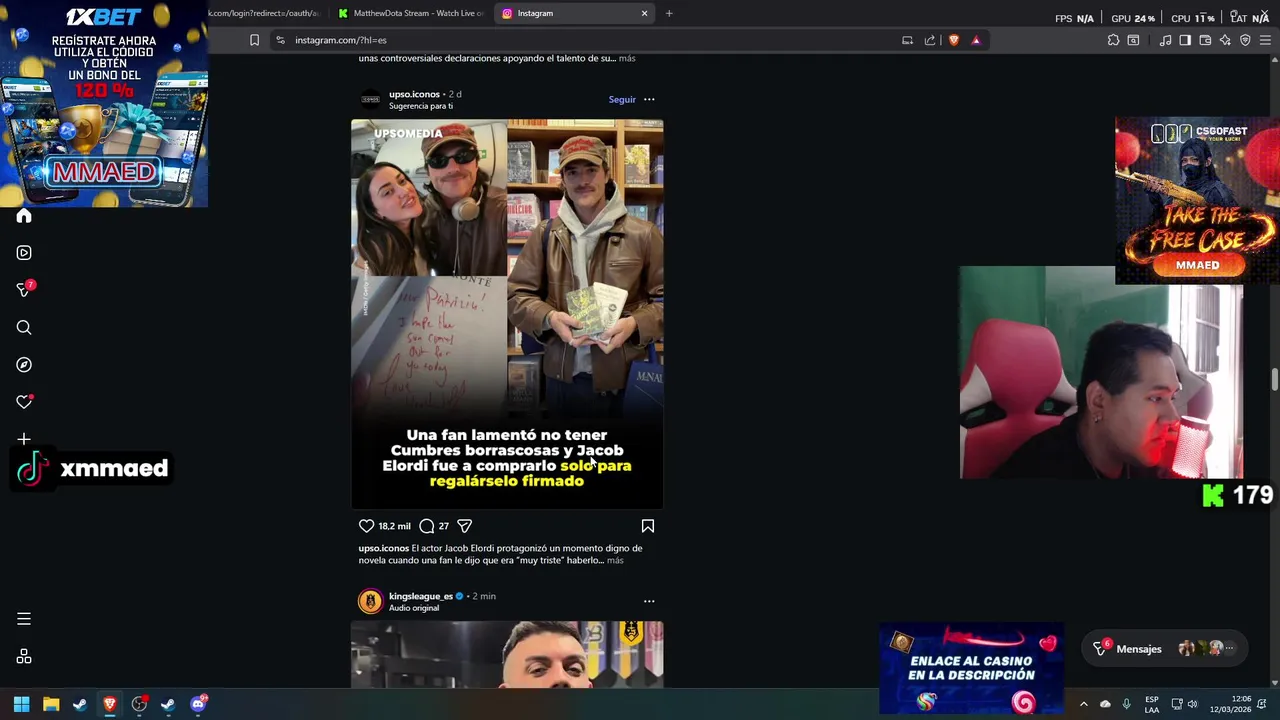Expand upso.iconos caption with más
This screenshot has height=720, width=1280.
pos(615,560)
